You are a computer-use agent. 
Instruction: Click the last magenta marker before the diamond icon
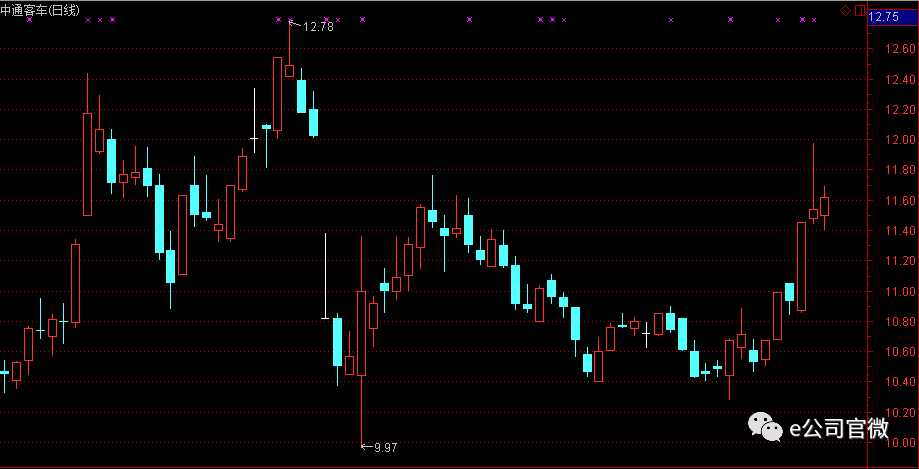pyautogui.click(x=814, y=19)
